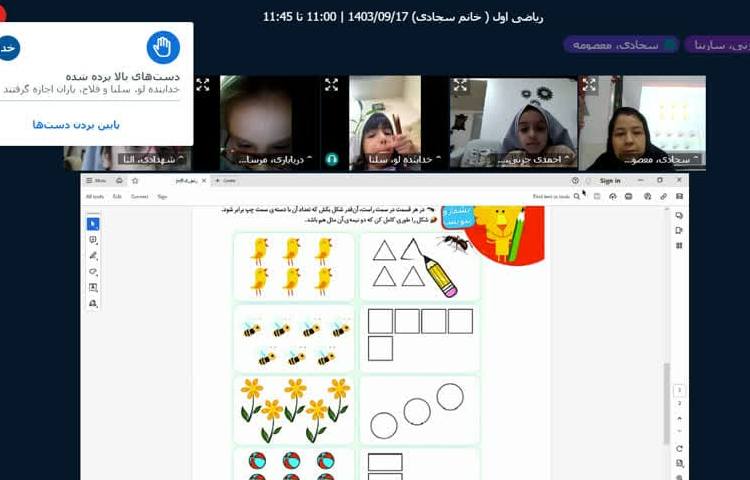This screenshot has width=750, height=480.
Task: Click the save file icon in Acrobat toolbar
Action: 596,196
